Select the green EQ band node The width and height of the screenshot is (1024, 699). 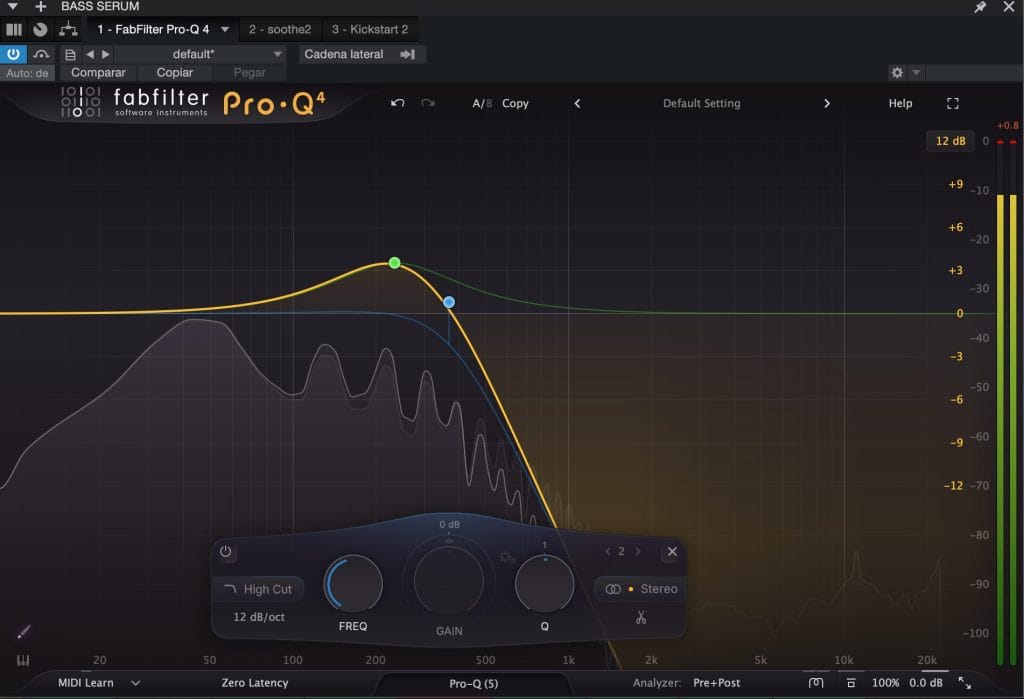click(x=394, y=263)
